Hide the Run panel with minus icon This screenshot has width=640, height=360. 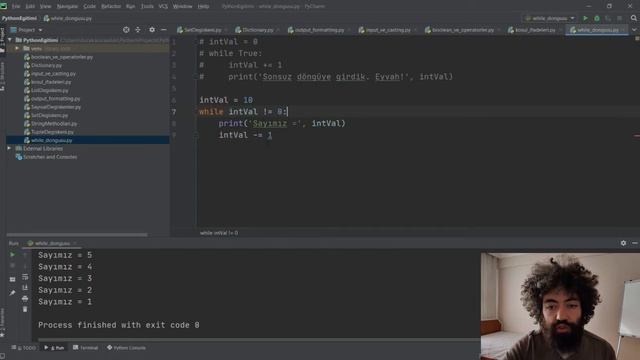click(x=635, y=243)
